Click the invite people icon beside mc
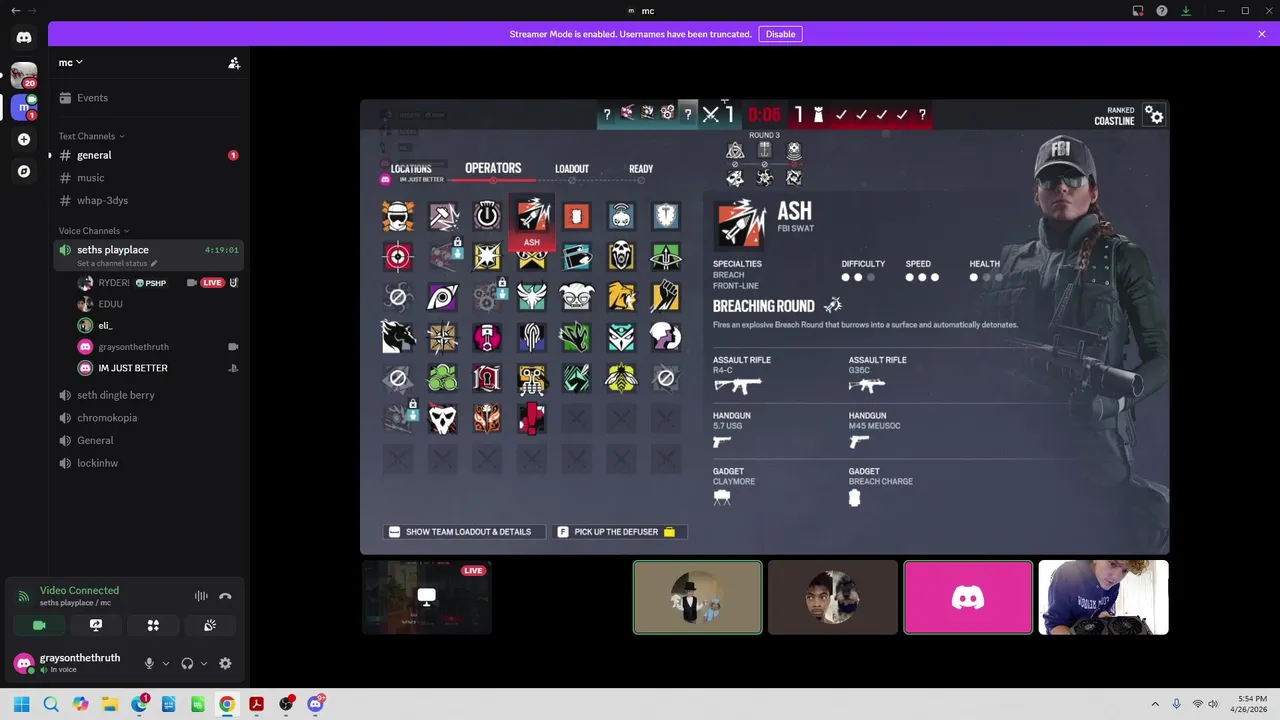This screenshot has width=1280, height=720. [233, 63]
